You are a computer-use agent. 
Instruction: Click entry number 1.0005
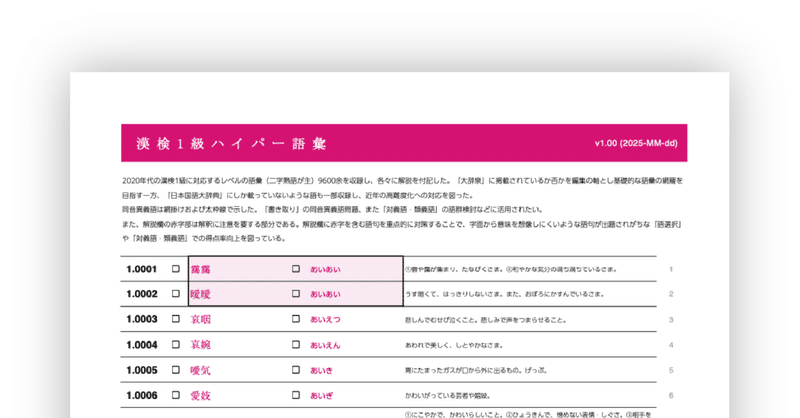coord(141,370)
